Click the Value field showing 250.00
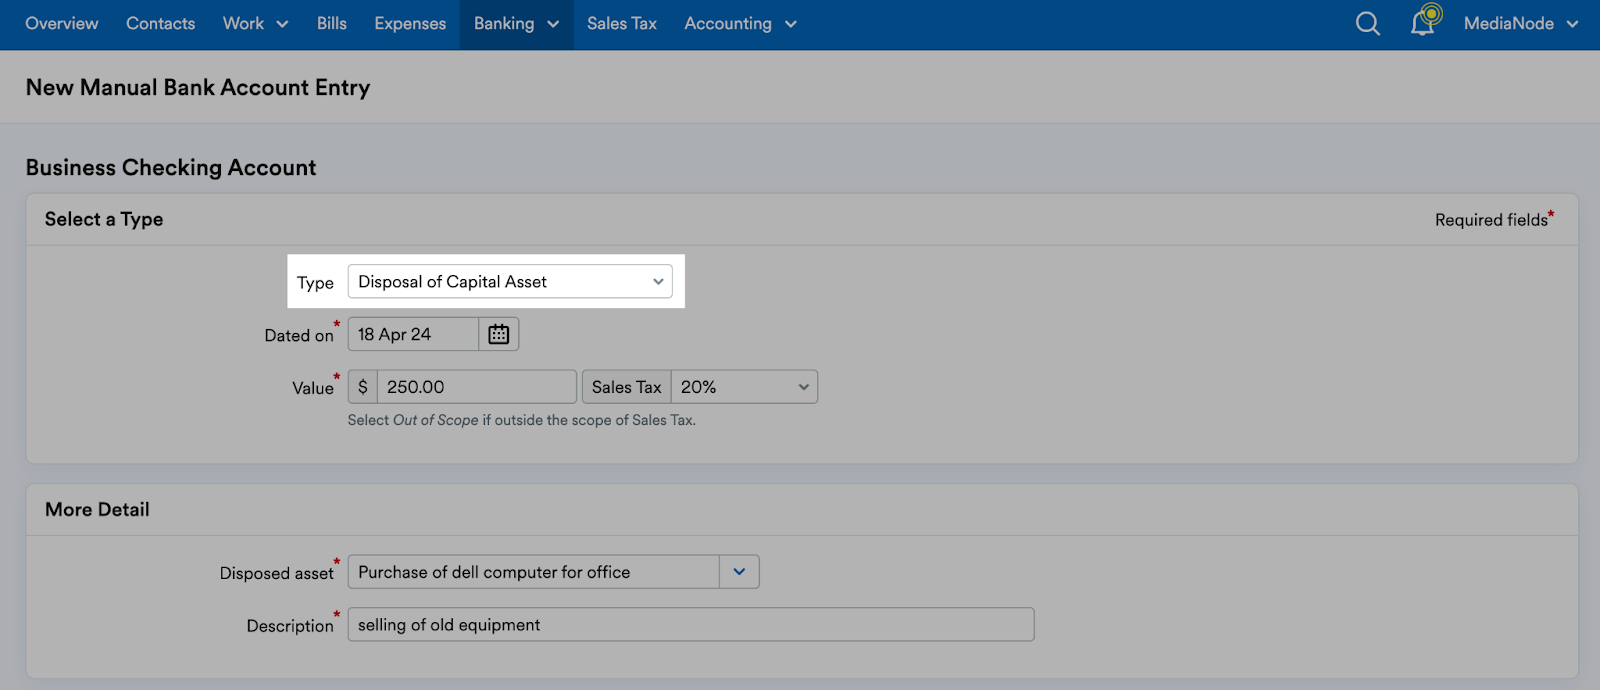Image resolution: width=1600 pixels, height=690 pixels. pyautogui.click(x=477, y=387)
